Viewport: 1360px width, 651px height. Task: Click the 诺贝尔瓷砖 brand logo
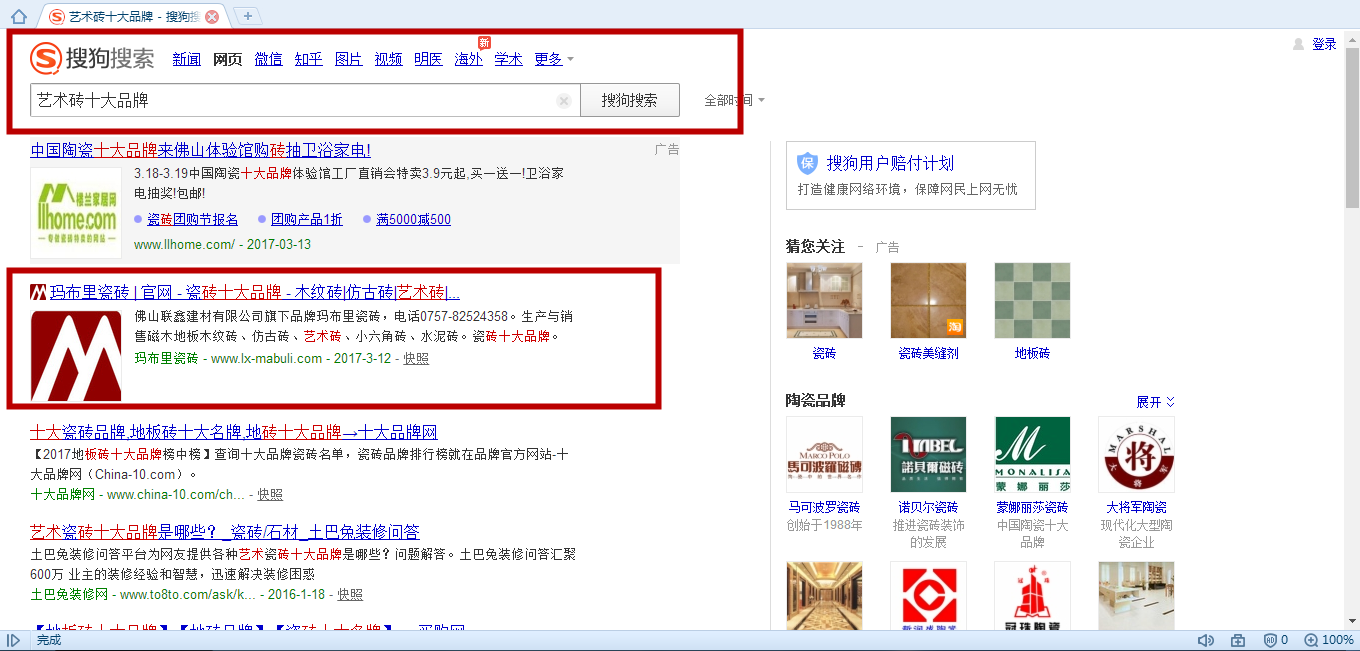(928, 454)
